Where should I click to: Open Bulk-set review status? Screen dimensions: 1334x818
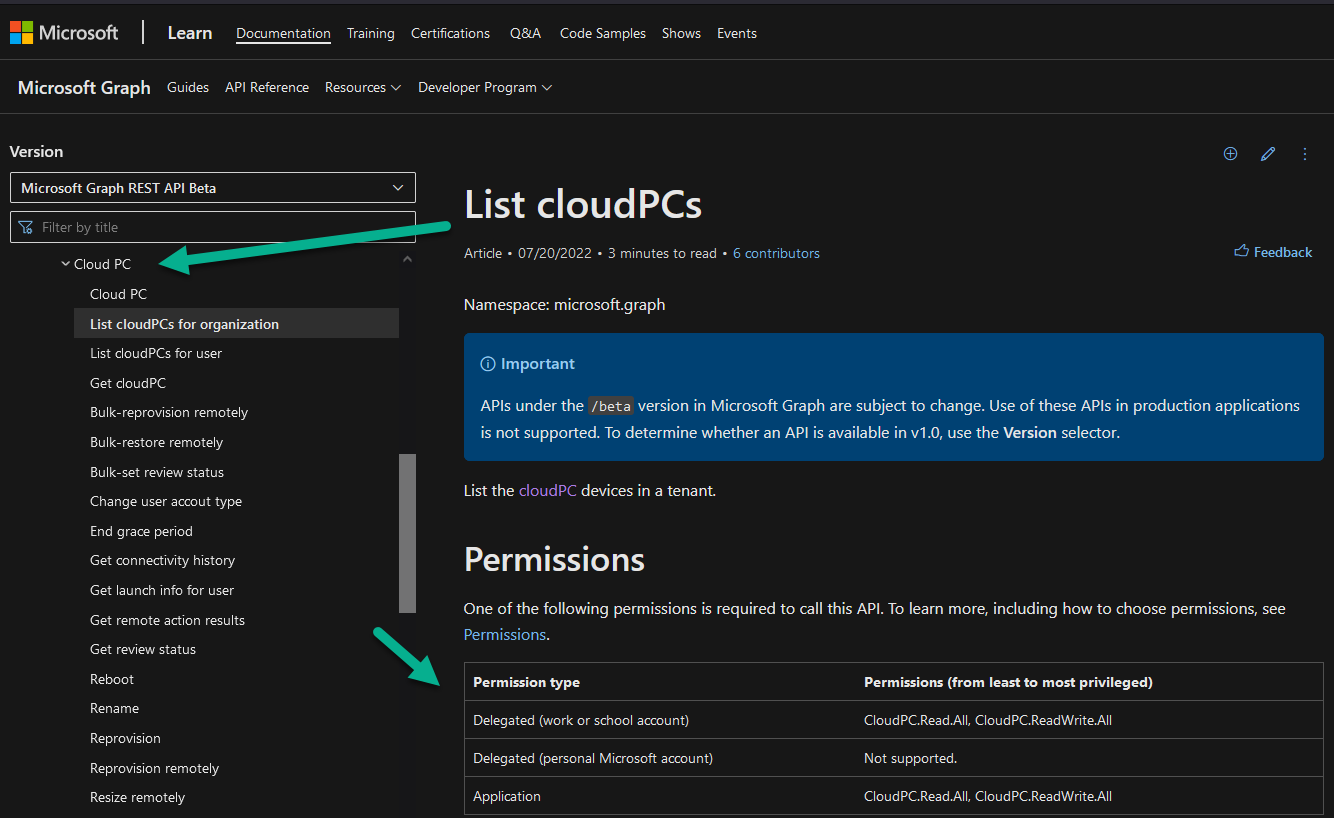point(157,472)
